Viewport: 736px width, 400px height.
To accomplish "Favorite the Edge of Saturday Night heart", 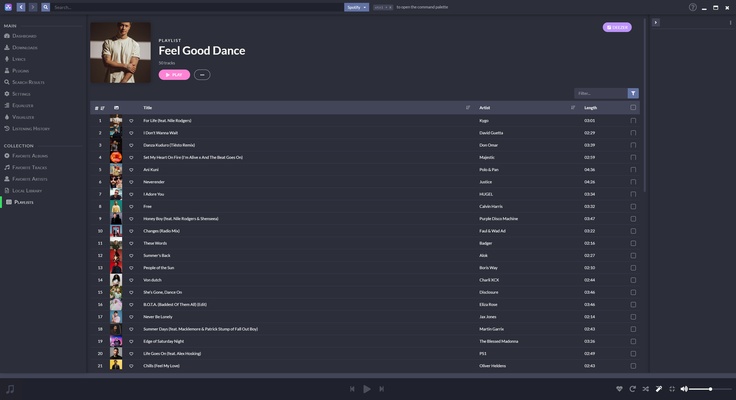I will tap(131, 341).
